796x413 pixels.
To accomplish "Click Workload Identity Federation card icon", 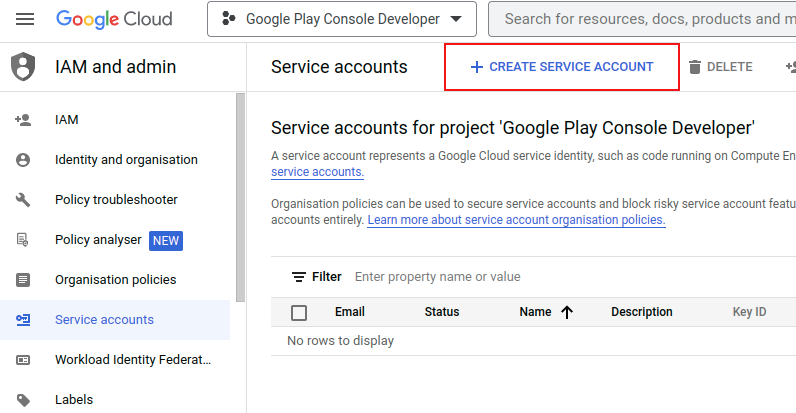I will 23,360.
